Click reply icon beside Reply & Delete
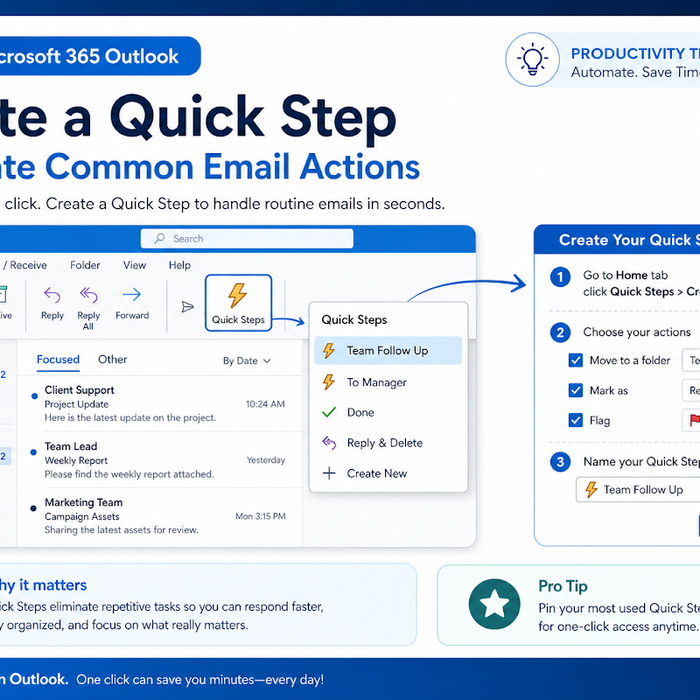700x700 pixels. [329, 443]
